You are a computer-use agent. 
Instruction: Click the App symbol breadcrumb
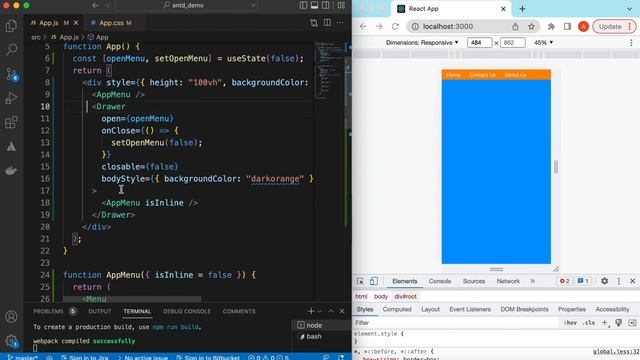(98, 37)
